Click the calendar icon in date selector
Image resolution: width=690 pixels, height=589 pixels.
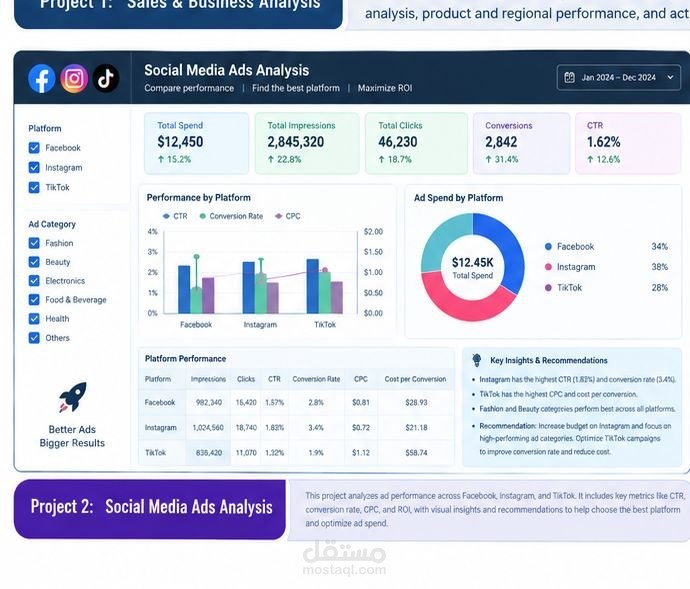coord(569,77)
